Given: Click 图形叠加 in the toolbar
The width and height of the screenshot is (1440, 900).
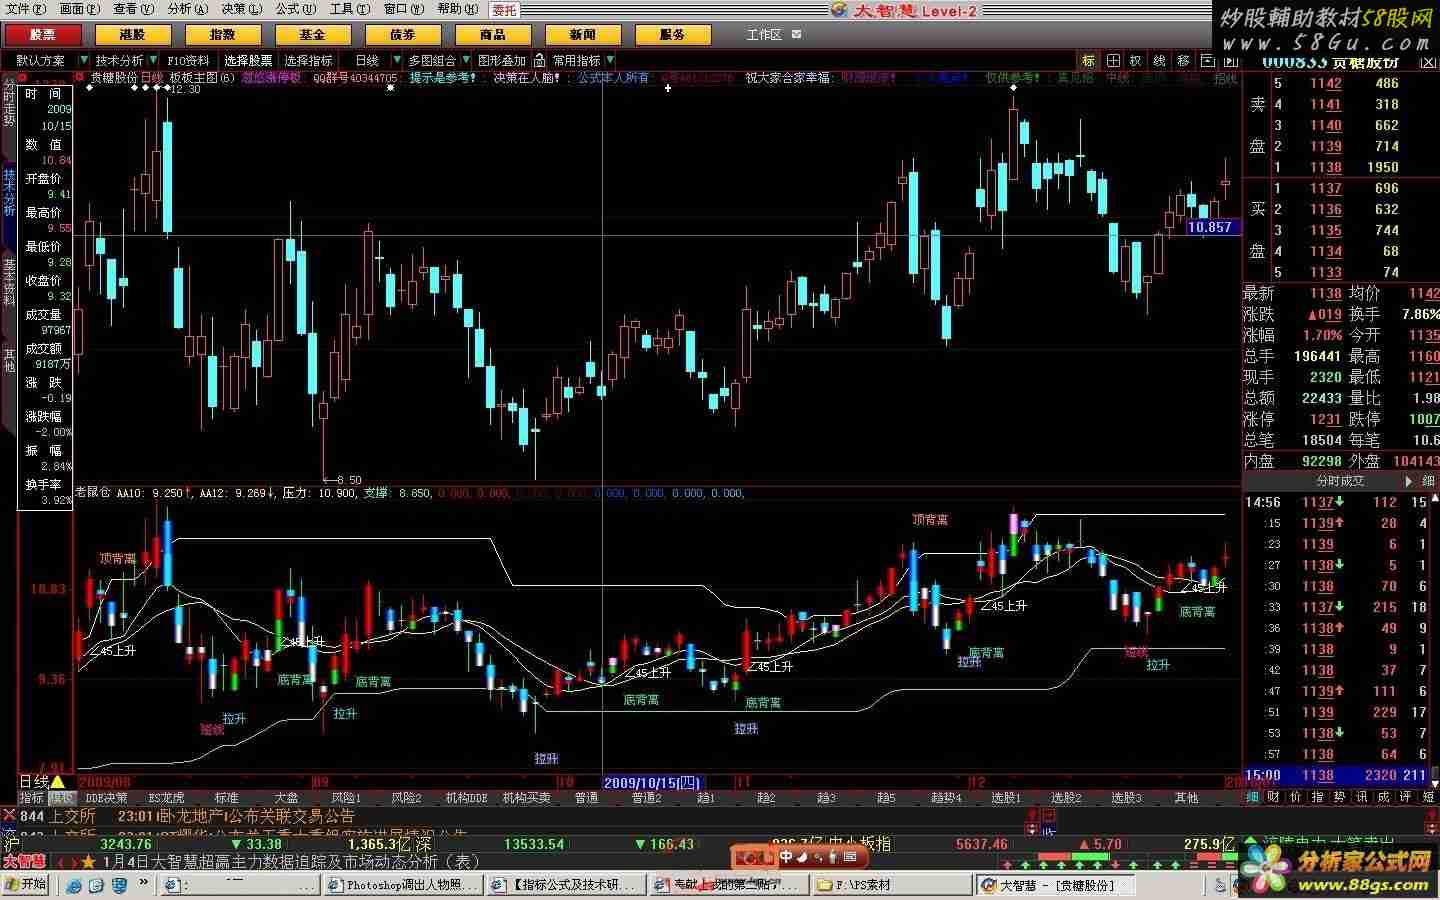Looking at the screenshot, I should pos(502,61).
